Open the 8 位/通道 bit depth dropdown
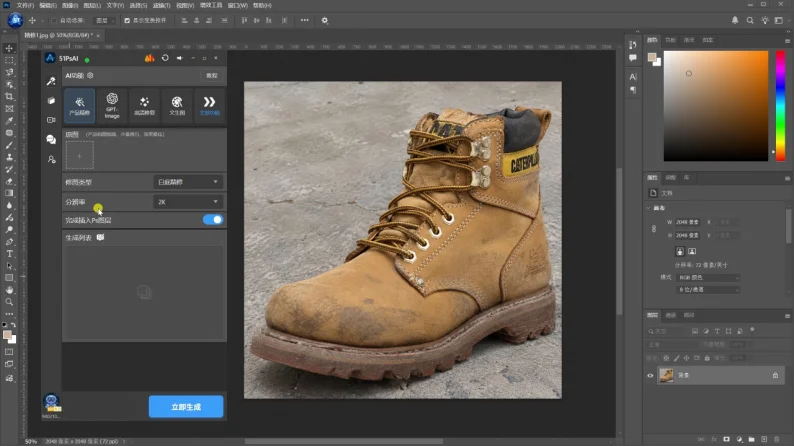 [708, 290]
